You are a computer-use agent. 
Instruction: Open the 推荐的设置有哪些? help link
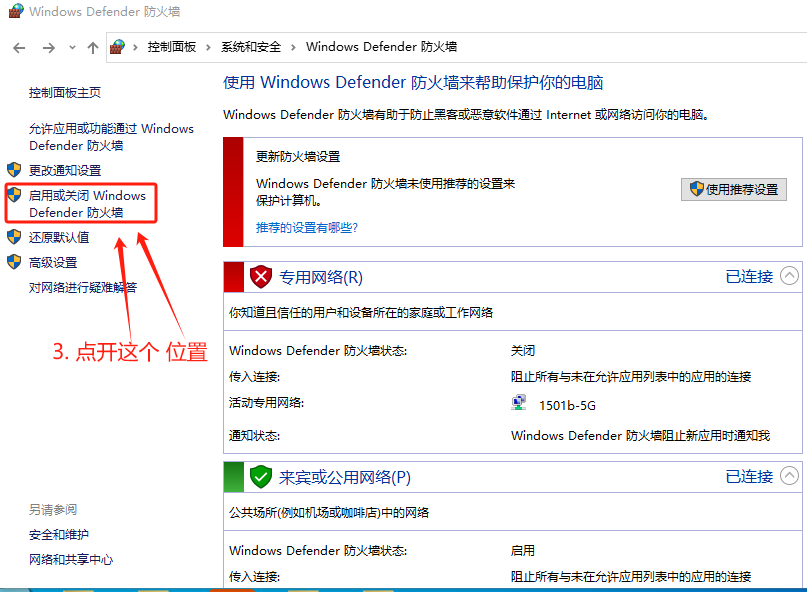(306, 227)
